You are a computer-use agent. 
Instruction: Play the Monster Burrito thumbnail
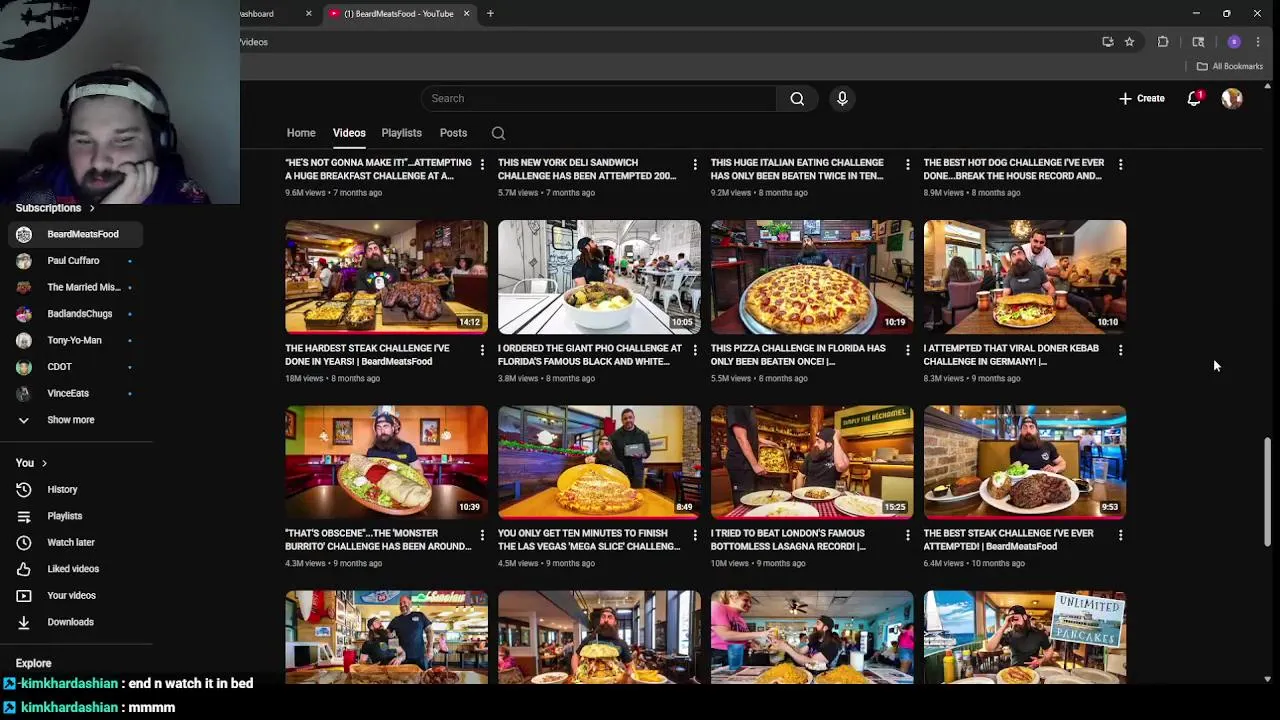click(386, 462)
